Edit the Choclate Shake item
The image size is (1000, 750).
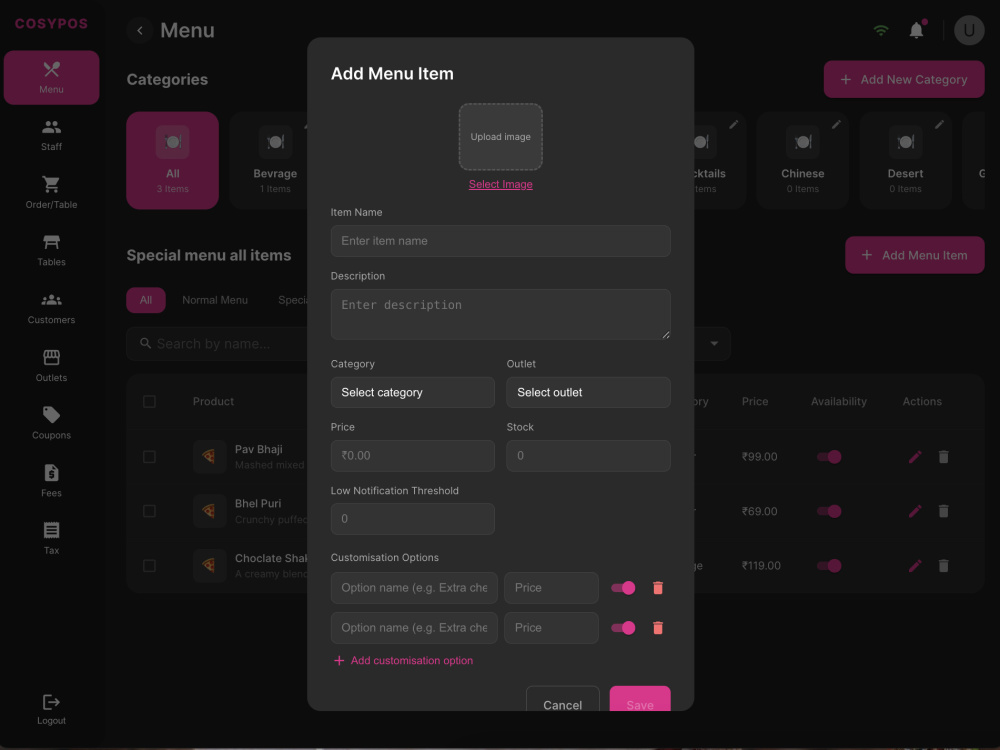point(915,566)
